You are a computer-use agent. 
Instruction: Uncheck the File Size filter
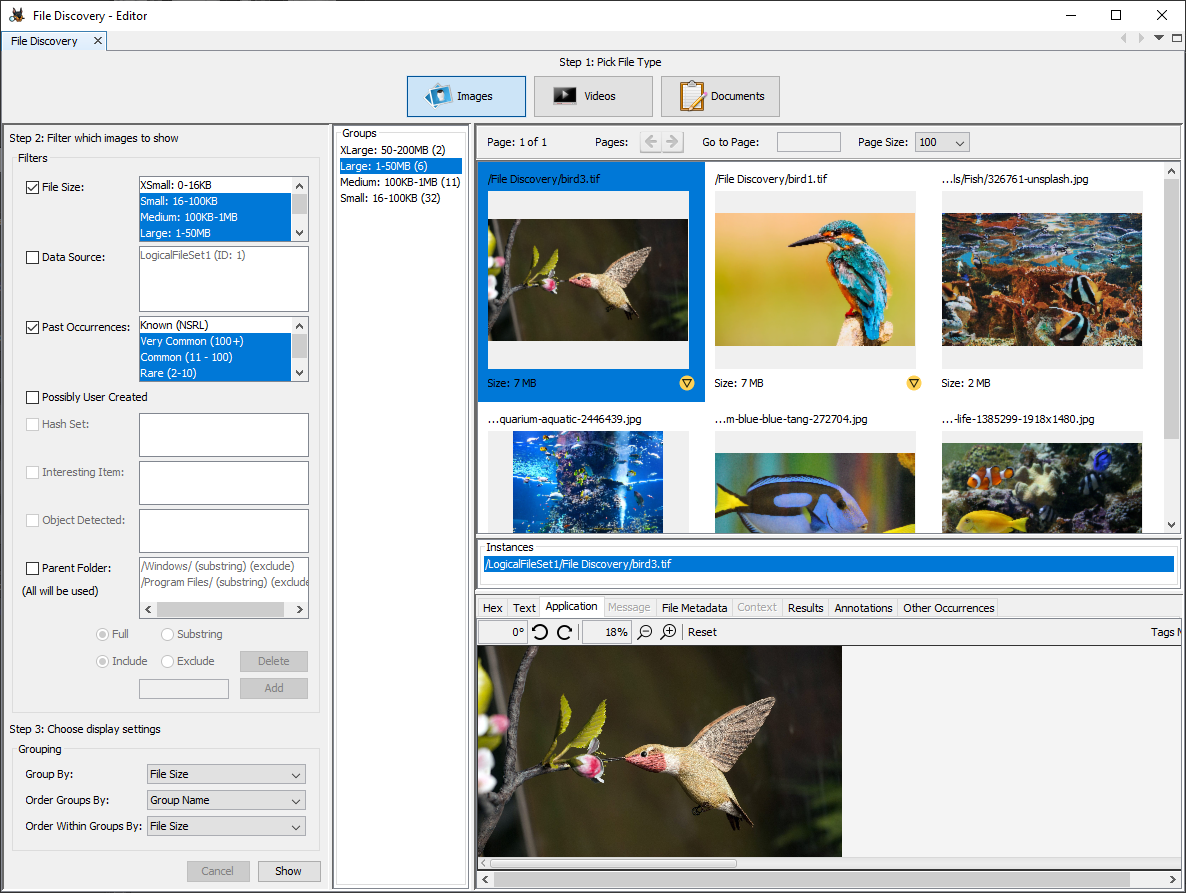[x=33, y=187]
